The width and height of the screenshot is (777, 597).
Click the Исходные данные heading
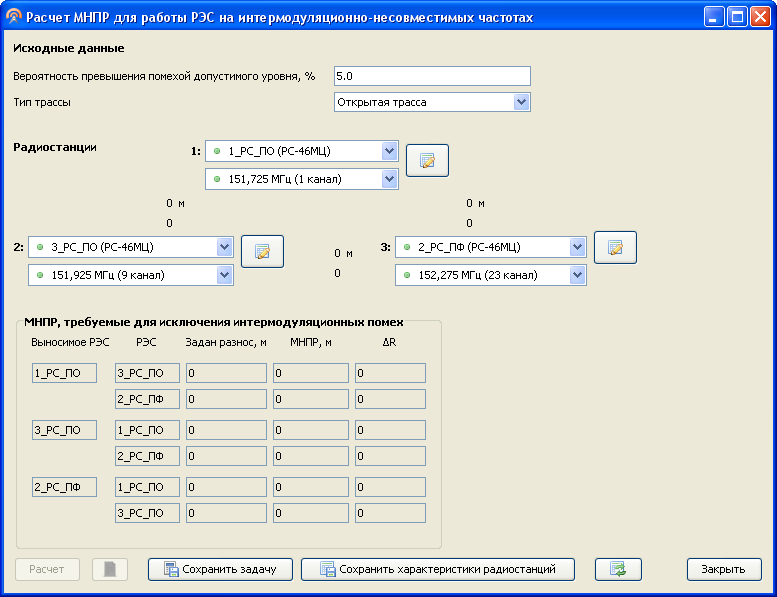(x=68, y=48)
